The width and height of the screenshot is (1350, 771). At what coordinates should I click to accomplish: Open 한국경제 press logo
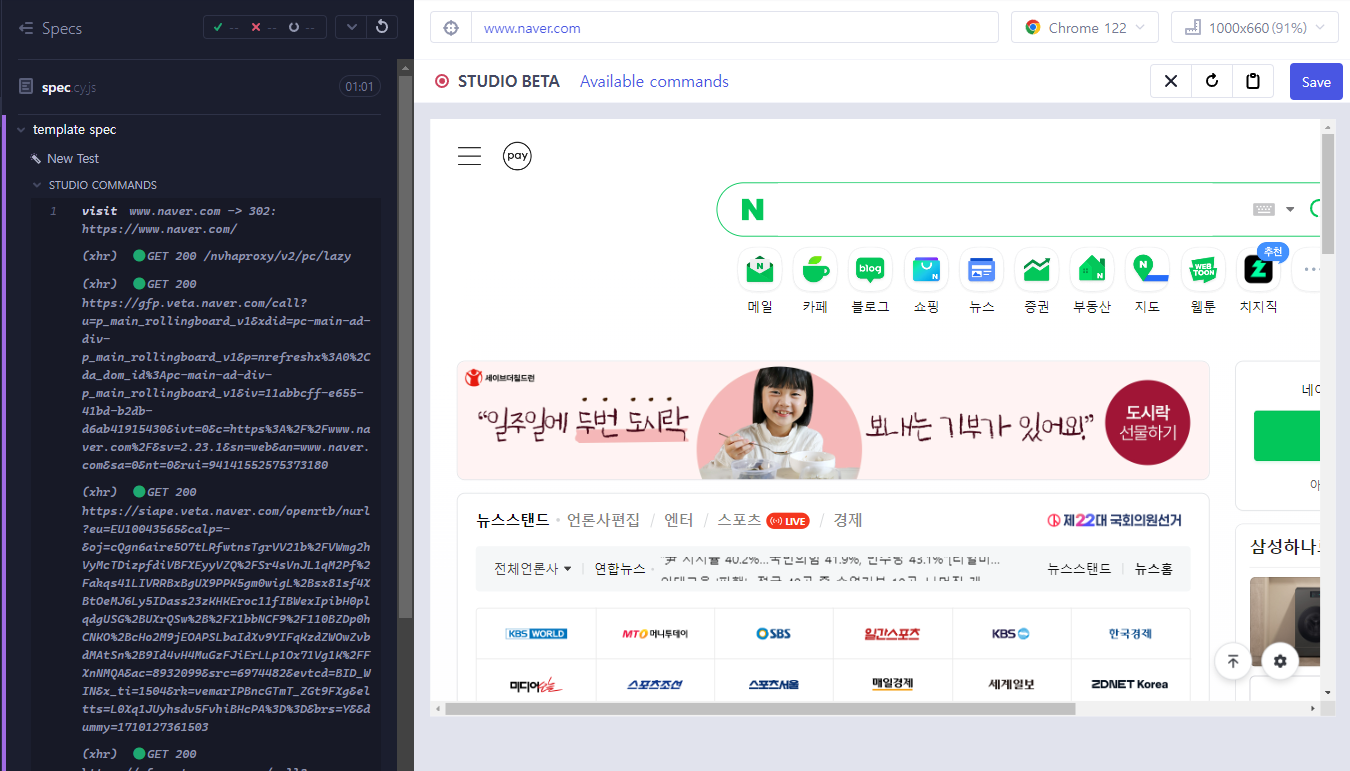coord(1130,633)
